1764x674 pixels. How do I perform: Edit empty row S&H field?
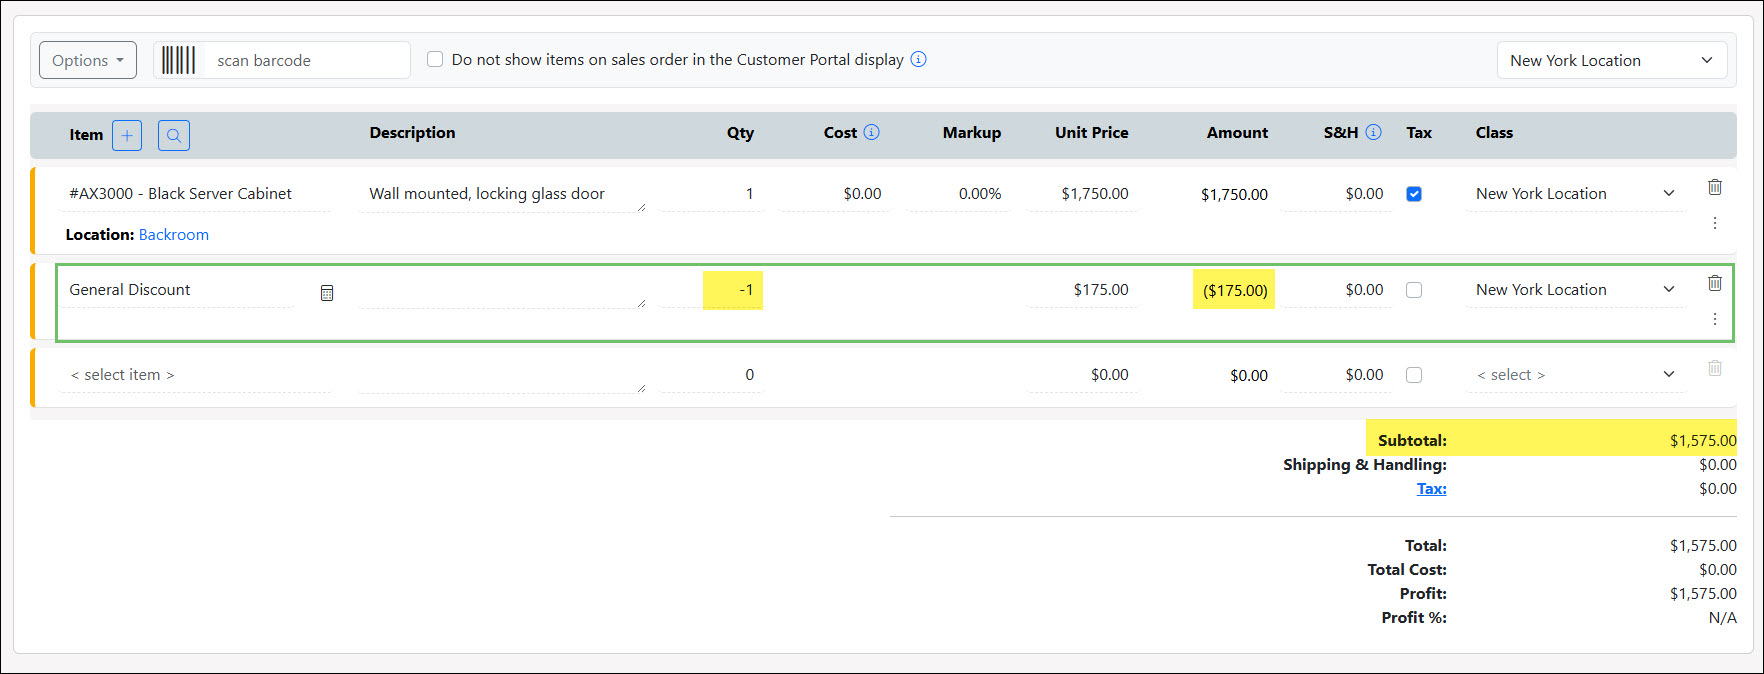1338,375
